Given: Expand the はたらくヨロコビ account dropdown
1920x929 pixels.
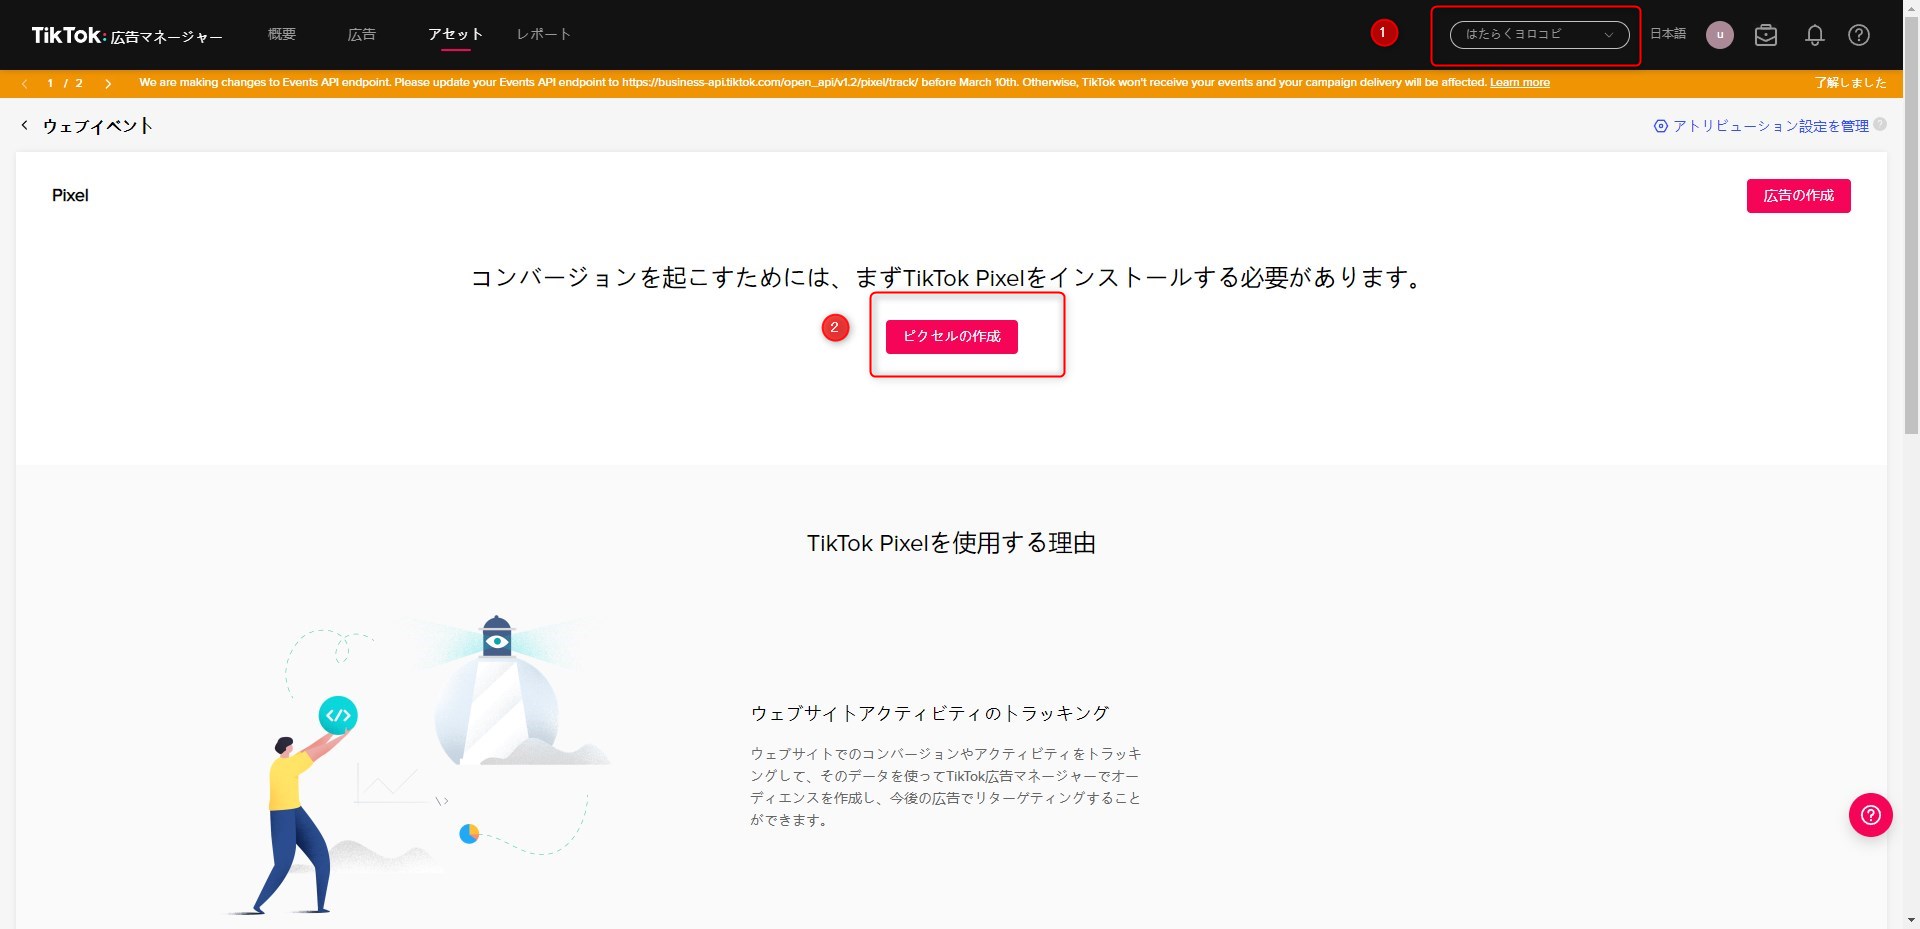Looking at the screenshot, I should [x=1538, y=34].
